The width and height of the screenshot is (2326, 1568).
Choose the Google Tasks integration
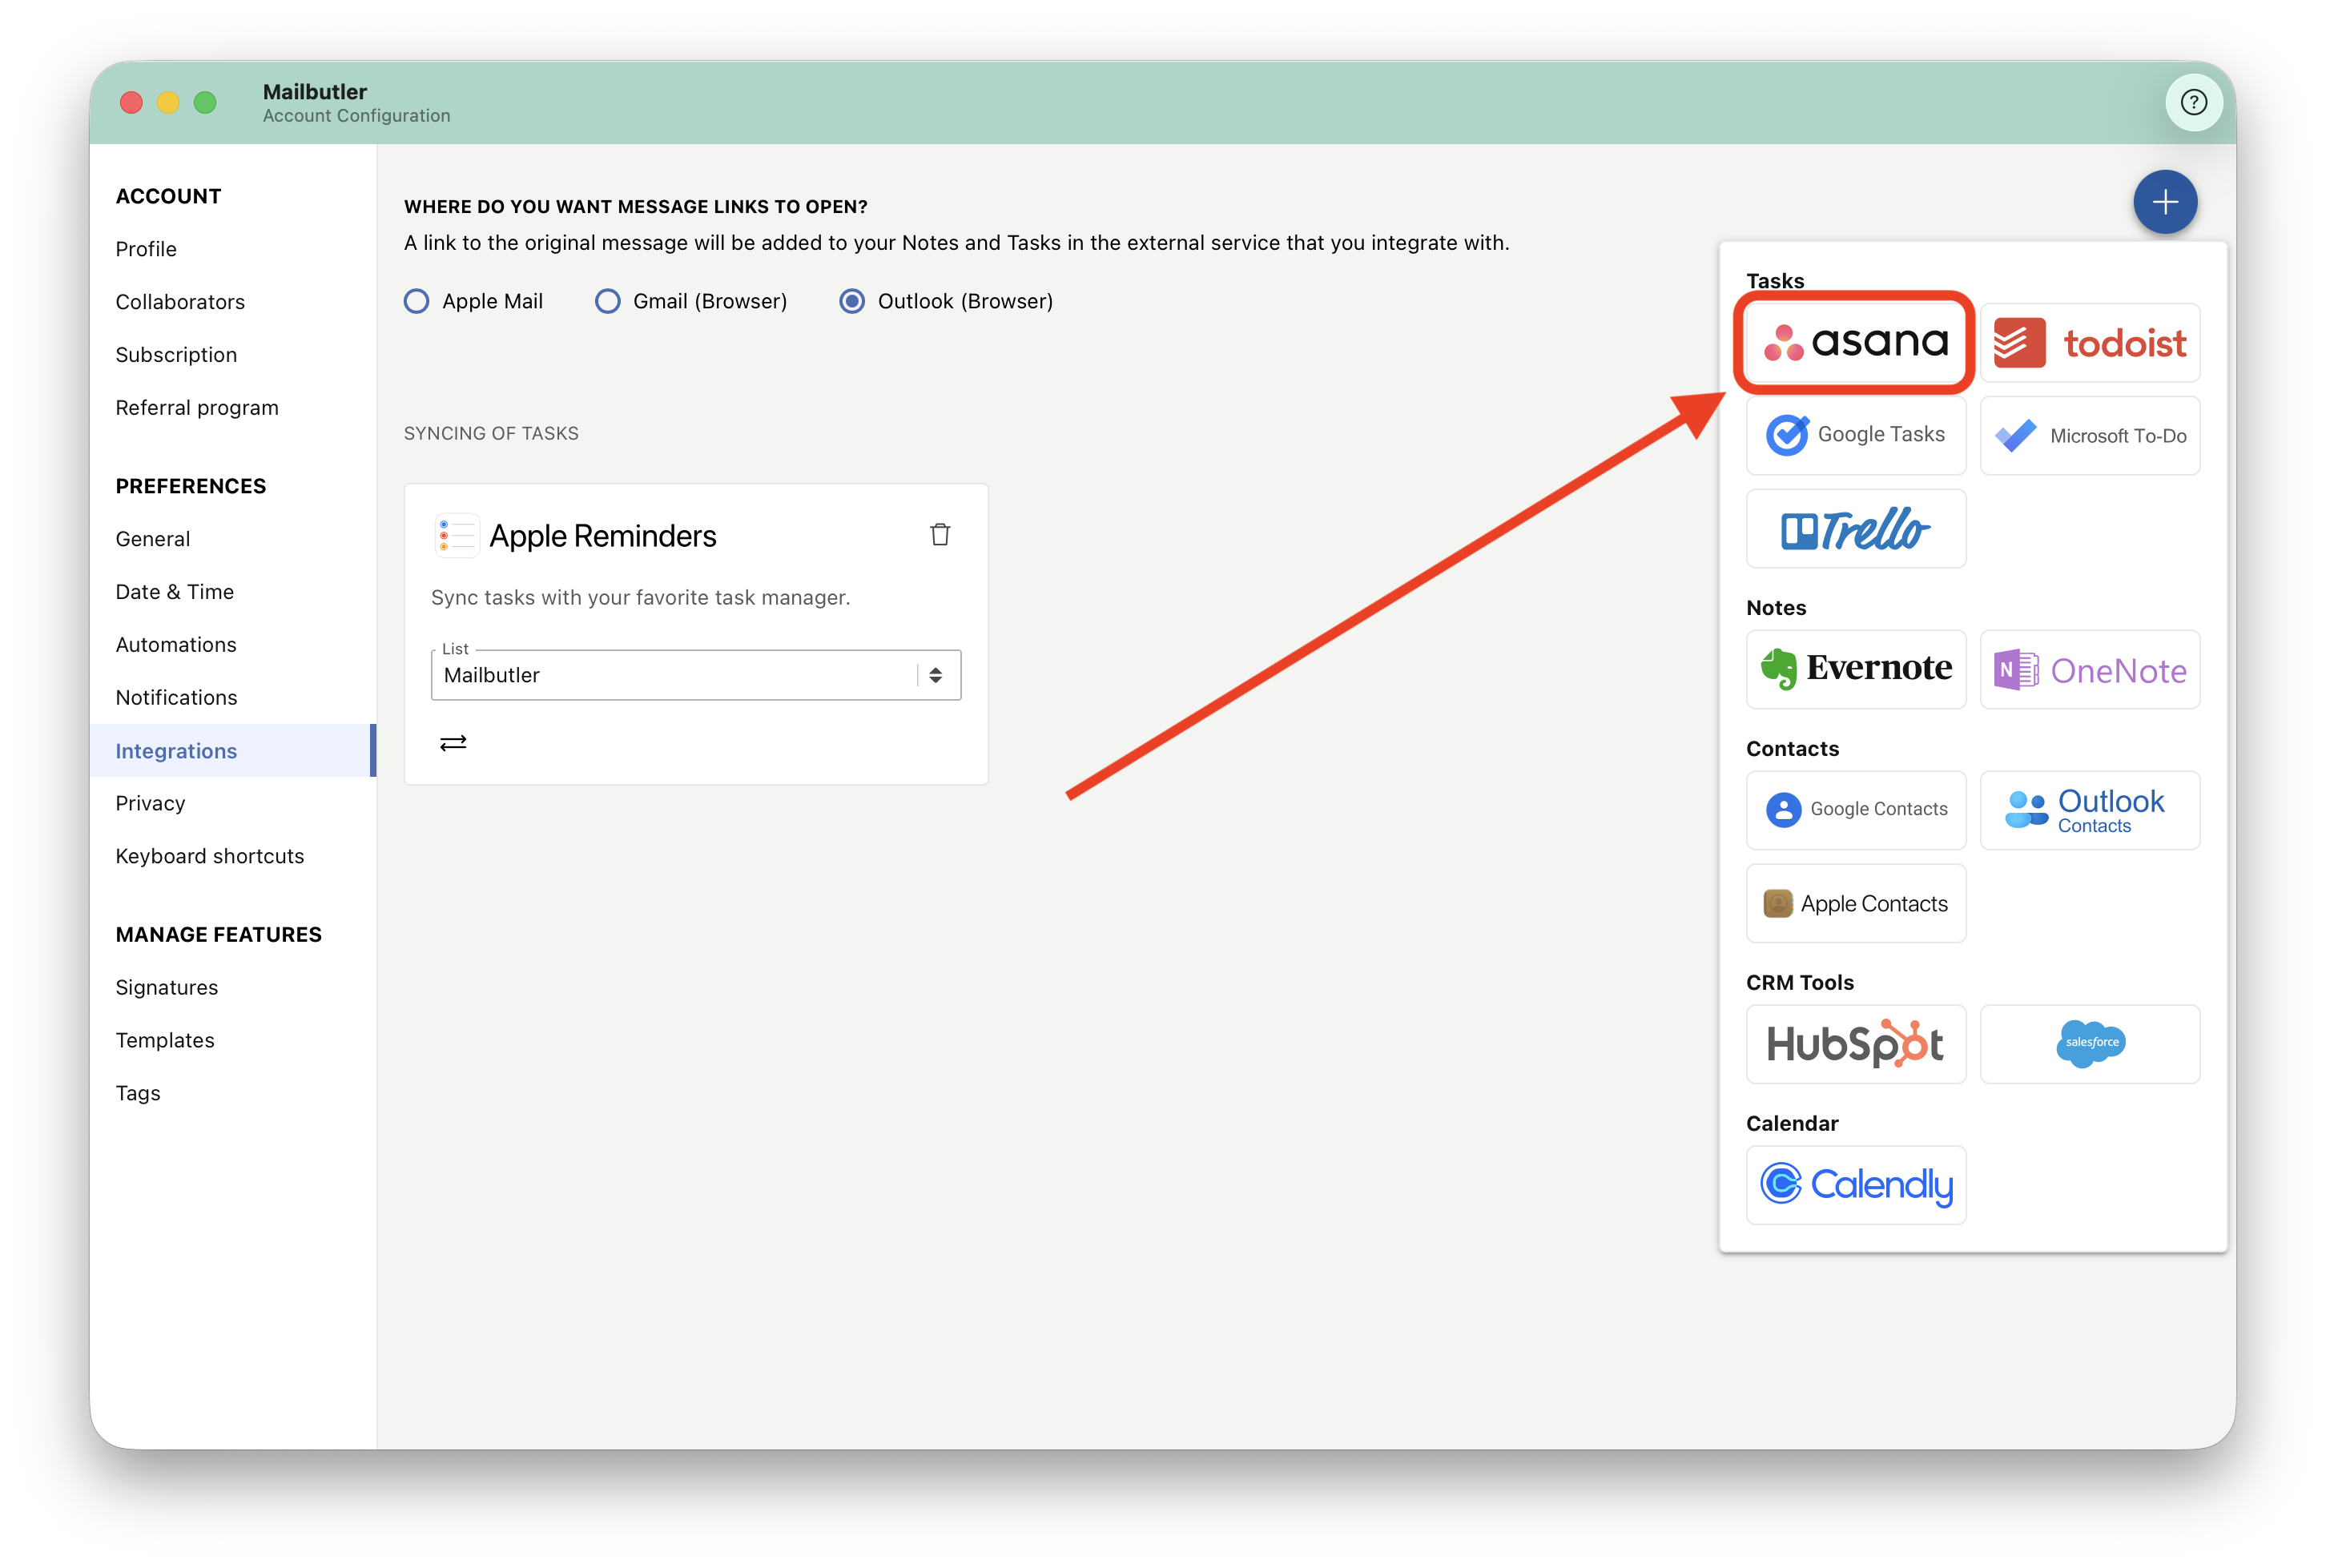point(1855,435)
